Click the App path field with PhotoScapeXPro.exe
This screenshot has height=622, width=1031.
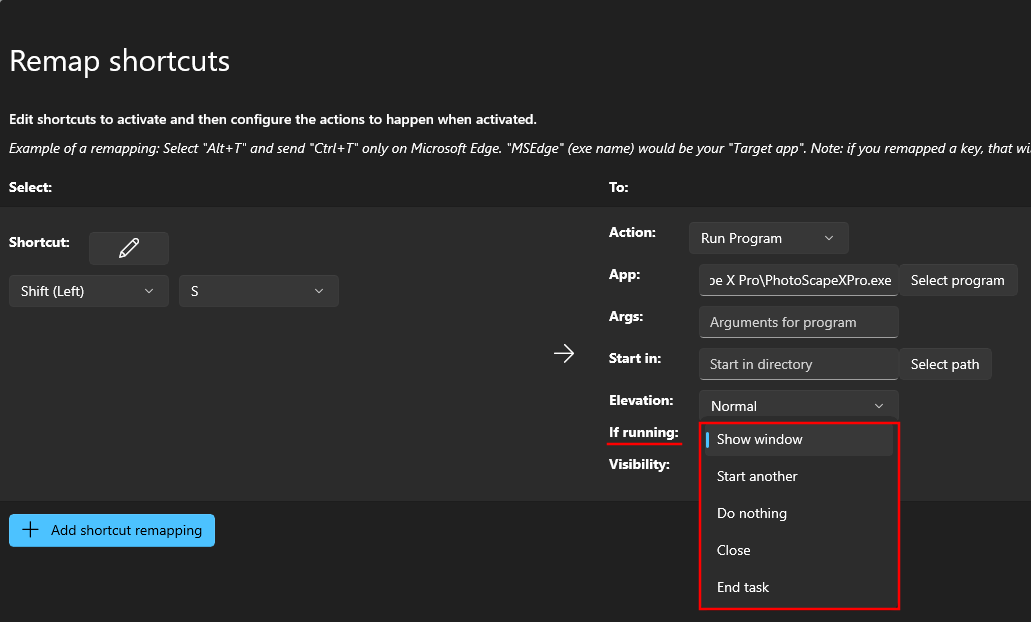click(x=798, y=280)
